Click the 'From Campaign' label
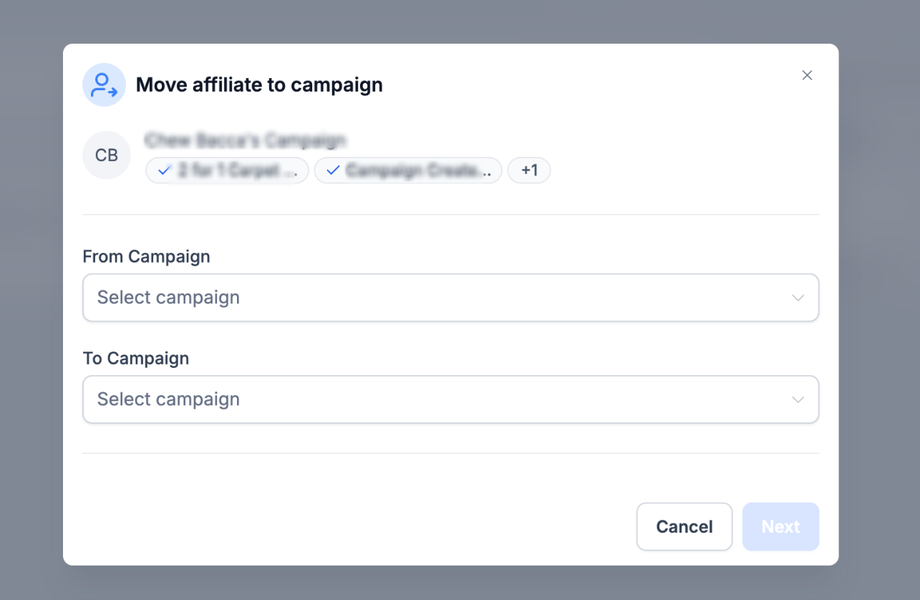Screen dimensions: 920x600 tap(146, 256)
